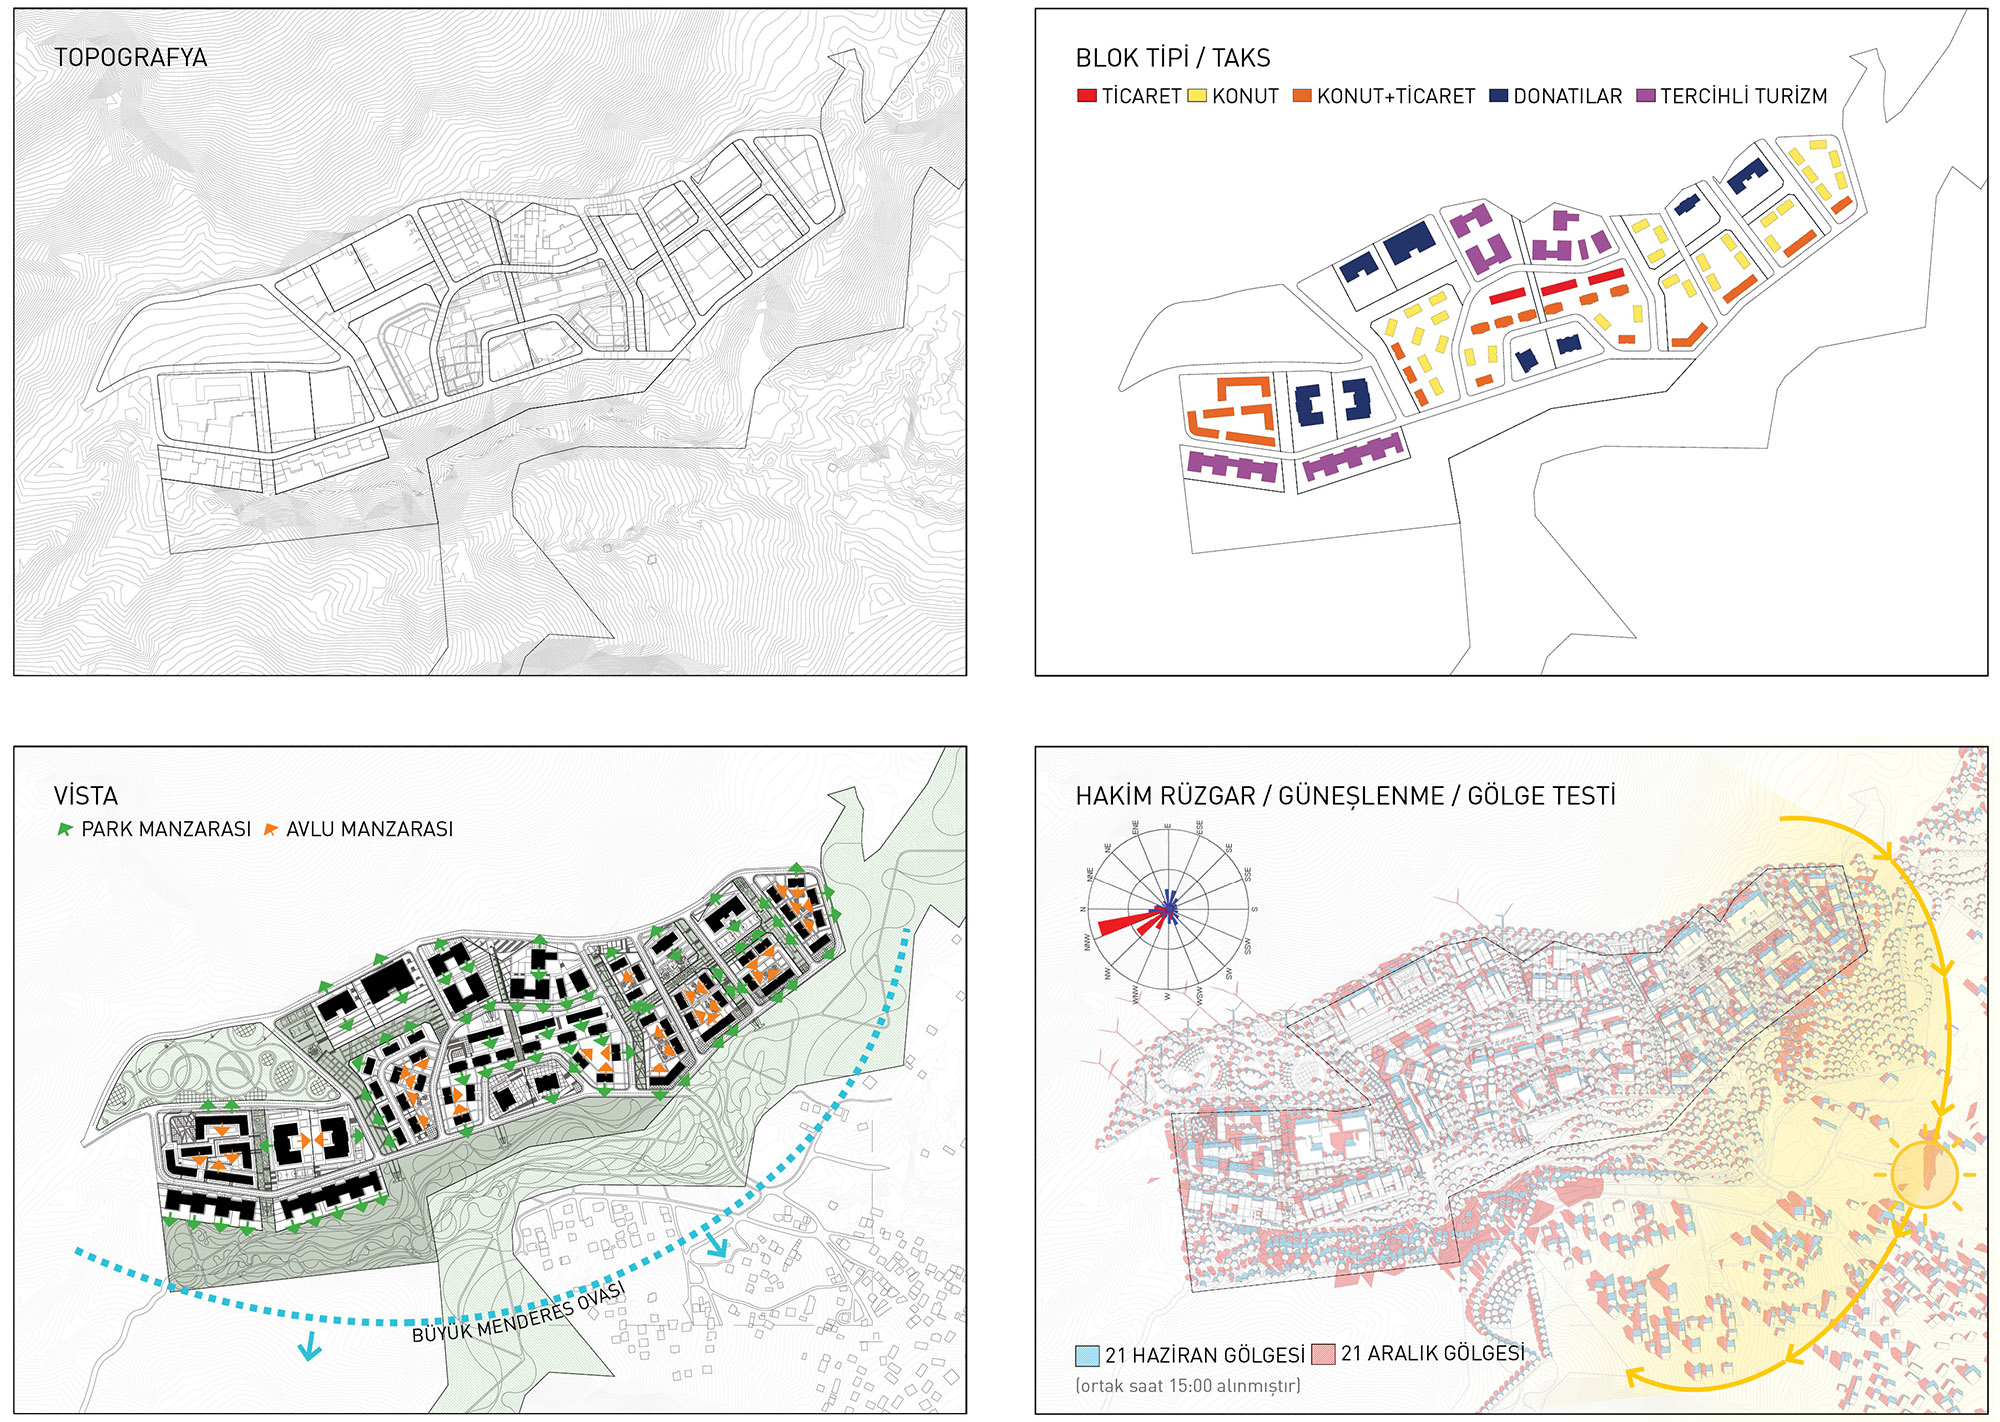This screenshot has height=1422, width=2000.
Task: Click the green PARK MANZARASI arrow icon
Action: [65, 829]
